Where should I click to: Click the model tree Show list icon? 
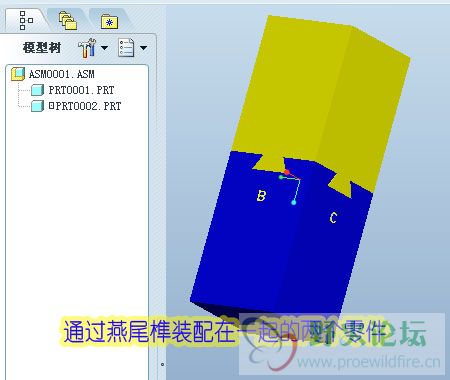click(126, 48)
